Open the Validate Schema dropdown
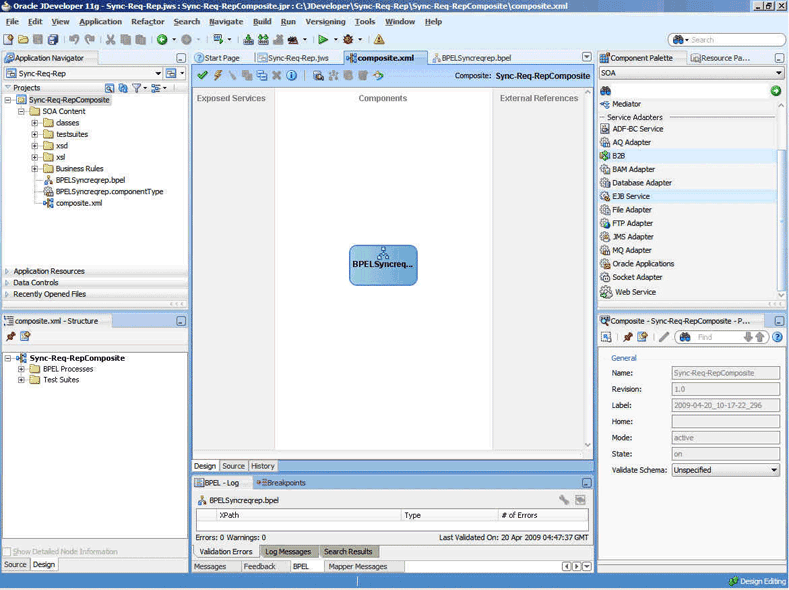789x590 pixels. pyautogui.click(x=773, y=470)
